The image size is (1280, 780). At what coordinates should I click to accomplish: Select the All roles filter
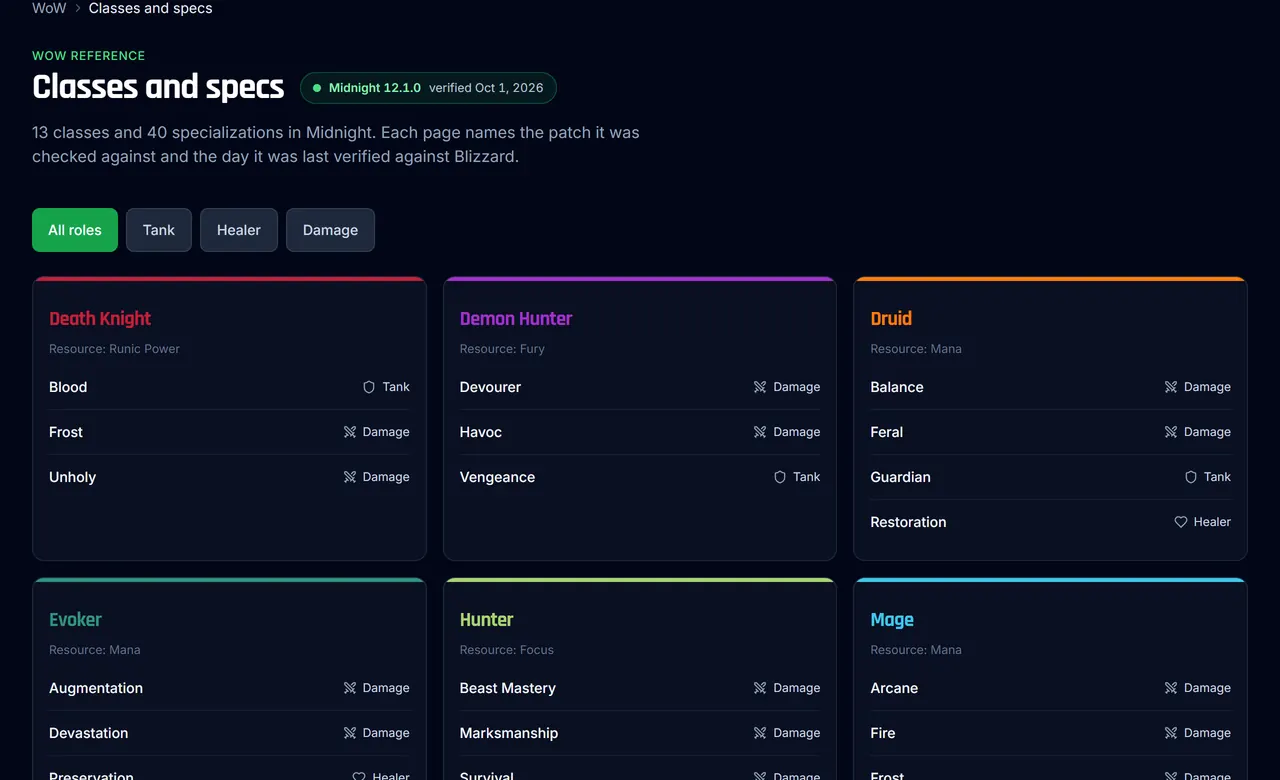click(x=75, y=230)
